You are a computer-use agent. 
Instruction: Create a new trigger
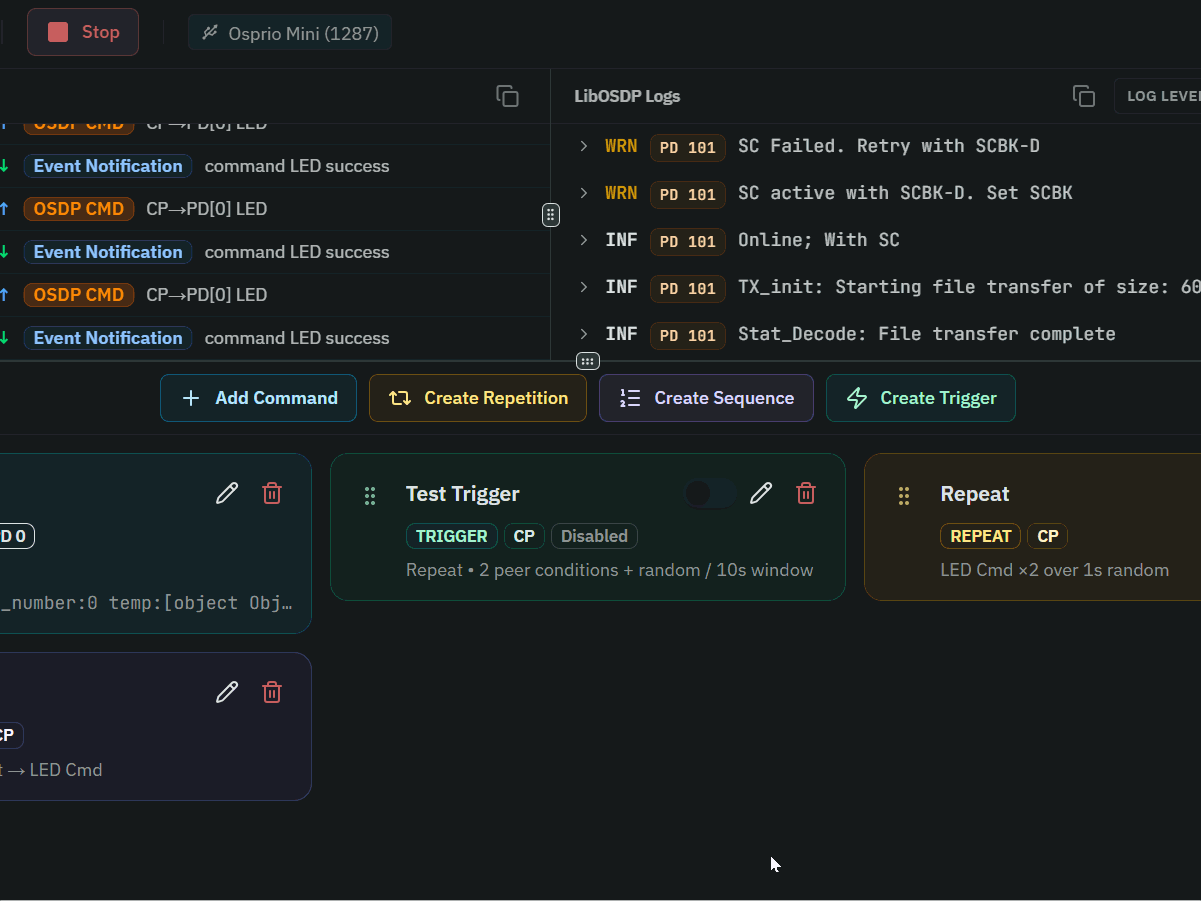tap(921, 398)
